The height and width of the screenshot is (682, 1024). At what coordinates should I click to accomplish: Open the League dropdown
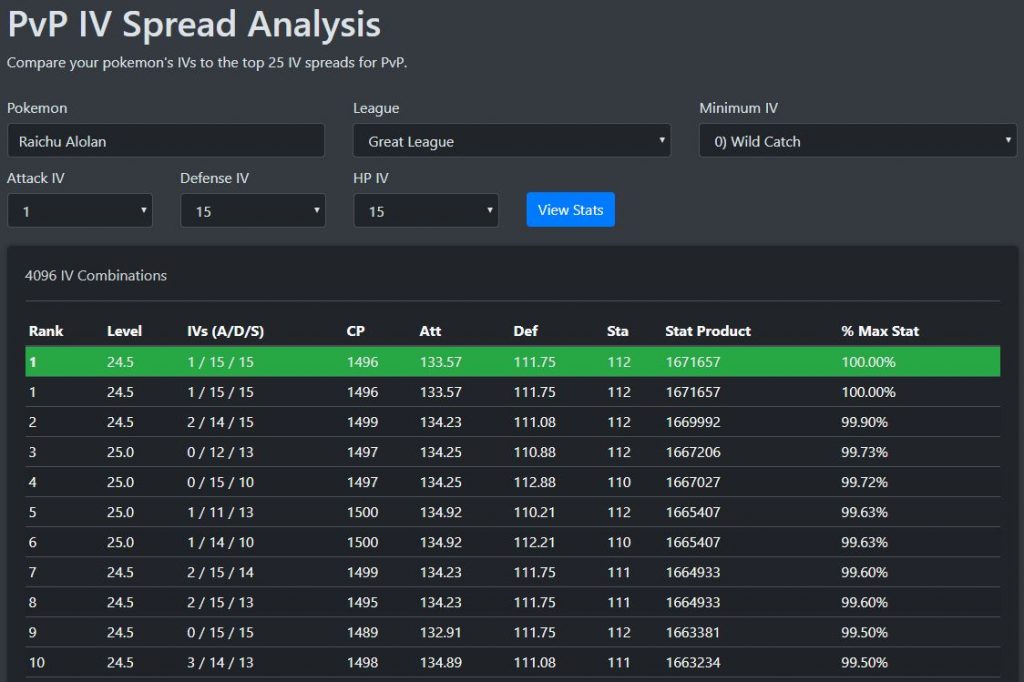(511, 141)
